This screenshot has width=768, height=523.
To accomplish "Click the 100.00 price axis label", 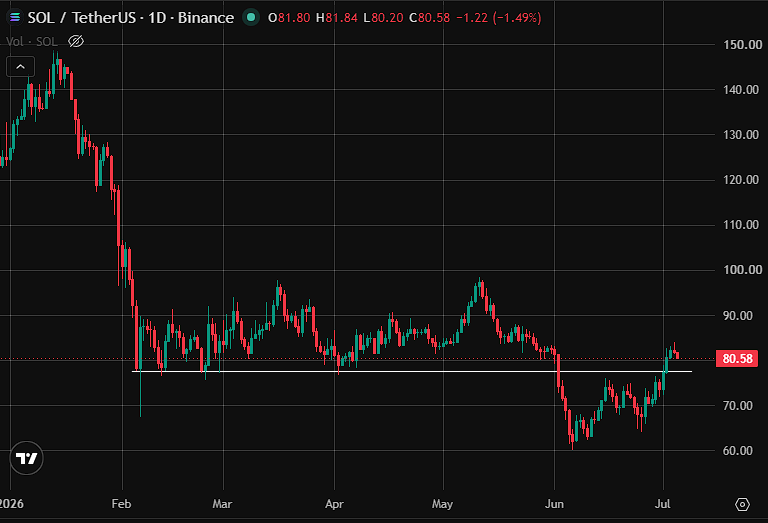I will coord(743,270).
